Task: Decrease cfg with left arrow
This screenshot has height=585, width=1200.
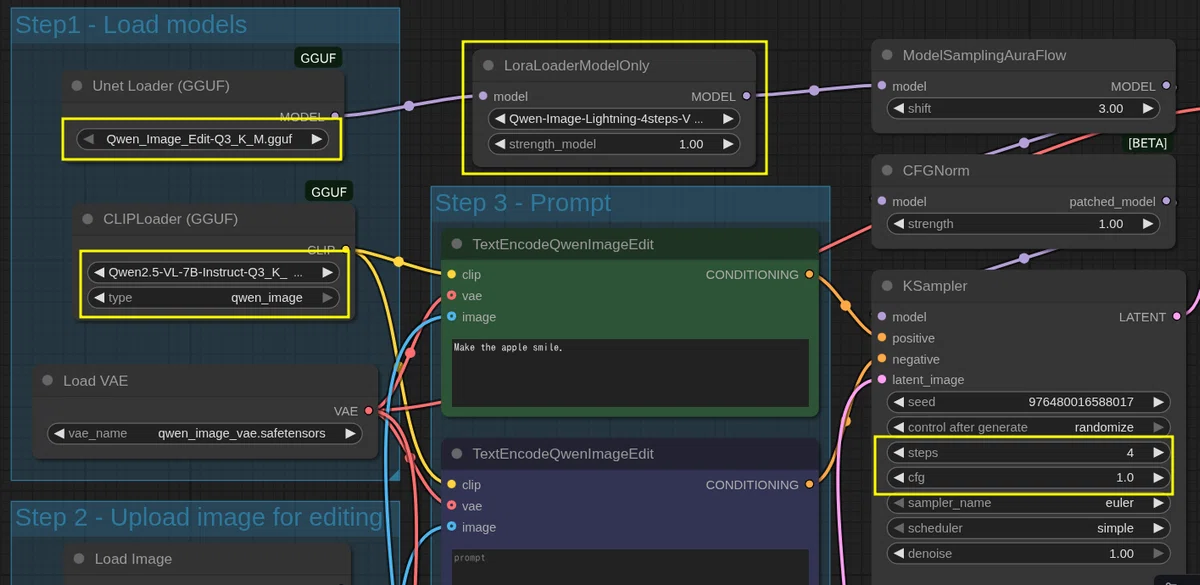Action: [897, 478]
